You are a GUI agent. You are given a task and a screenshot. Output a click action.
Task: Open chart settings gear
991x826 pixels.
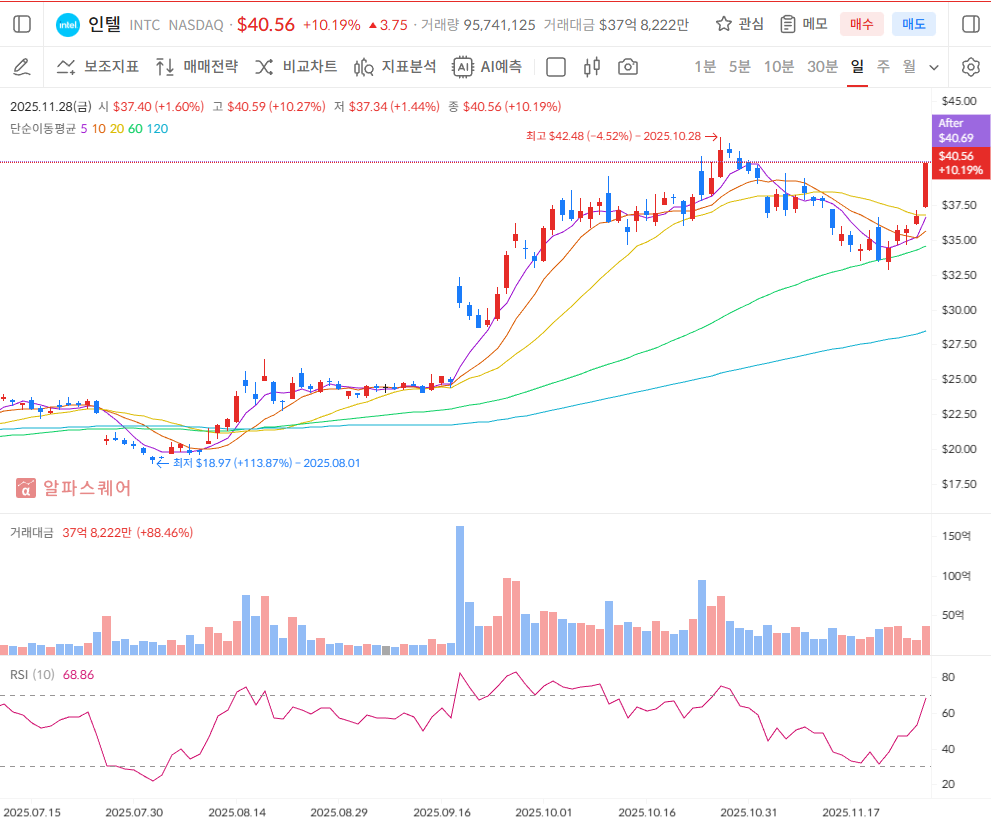click(970, 67)
